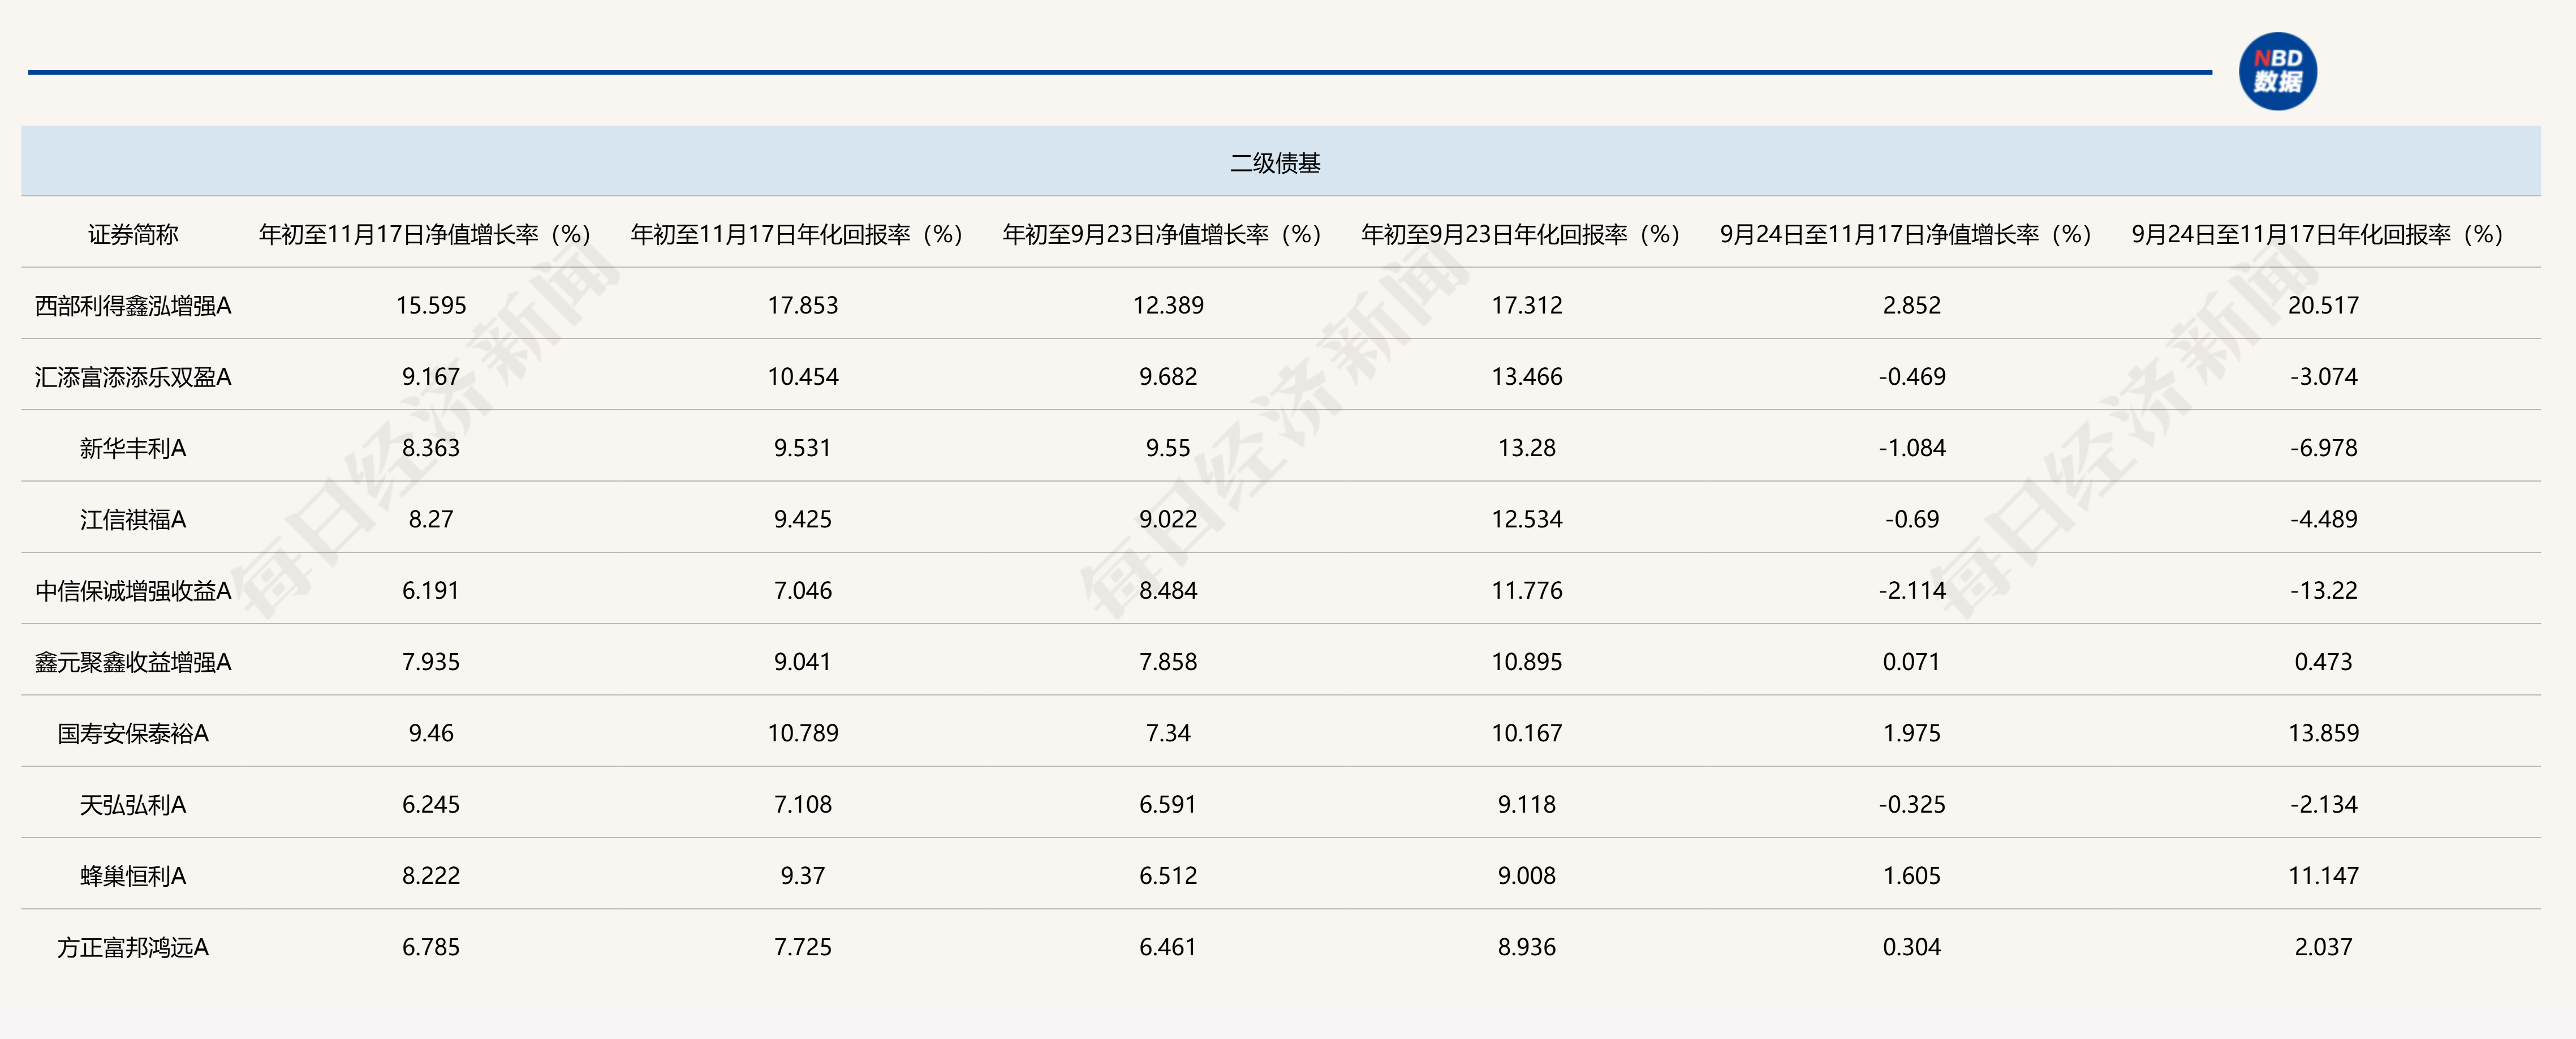Click the value 9.55 in 新华丰利A row
The width and height of the screenshot is (2576, 1039).
[x=1168, y=448]
